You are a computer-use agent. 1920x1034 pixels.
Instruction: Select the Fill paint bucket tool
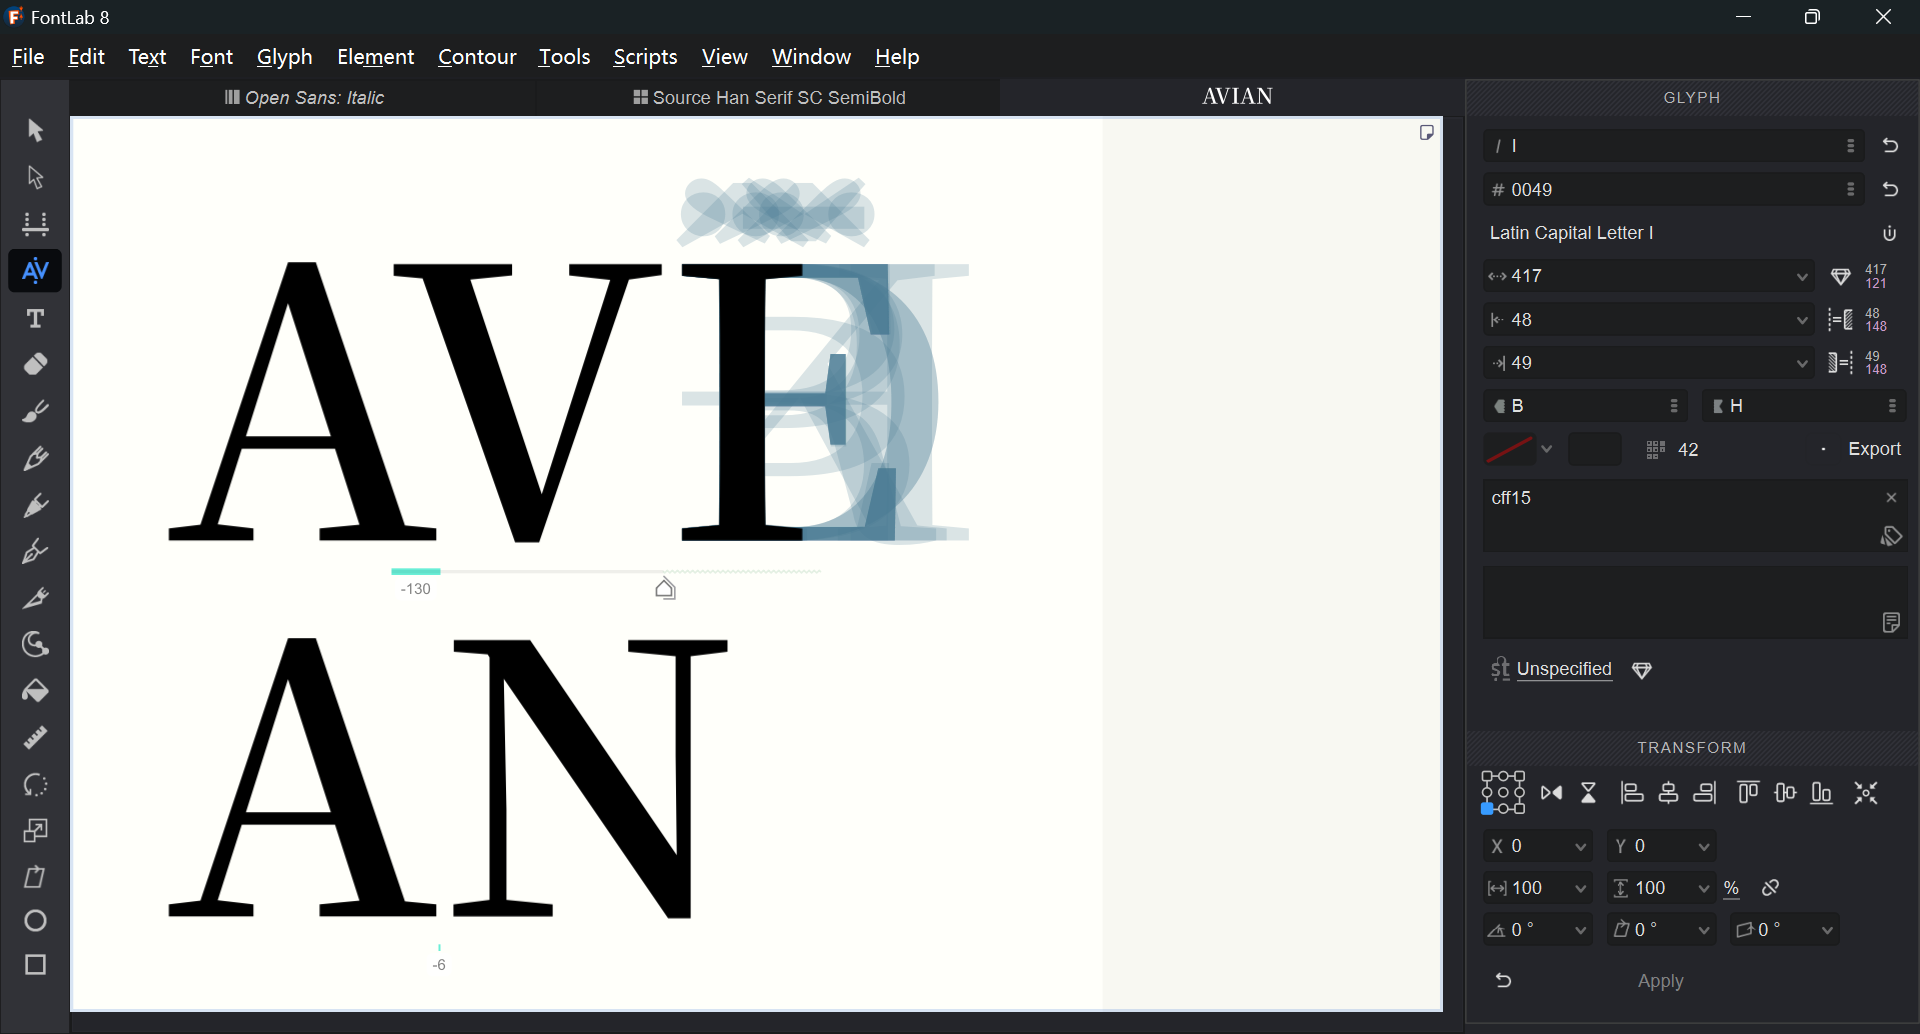(x=36, y=691)
